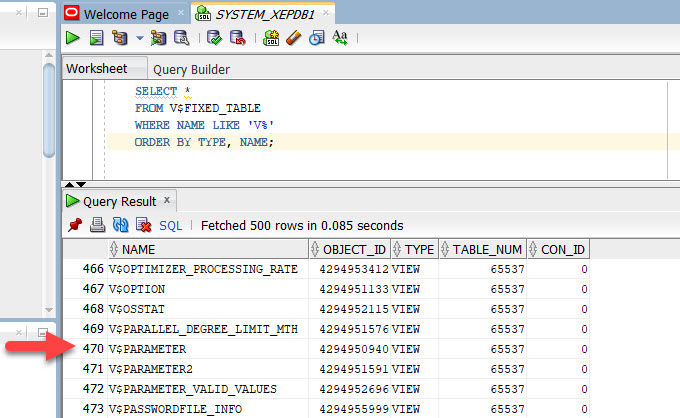This screenshot has width=680, height=418.
Task: Click the SQL Tuning Advisor icon
Action: (182, 38)
